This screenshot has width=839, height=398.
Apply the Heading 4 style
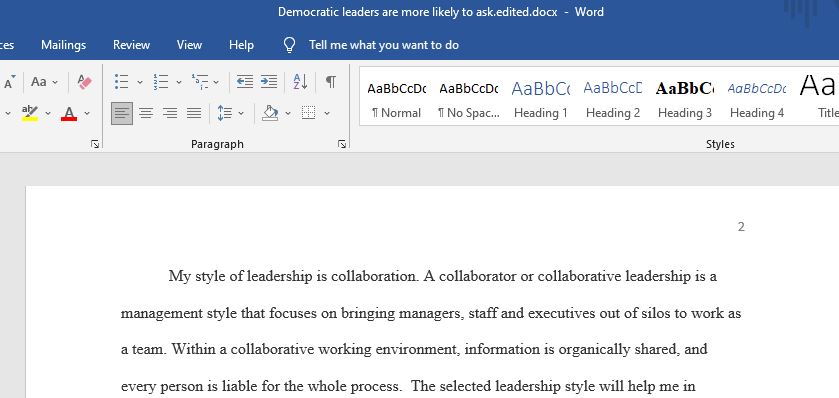[757, 101]
